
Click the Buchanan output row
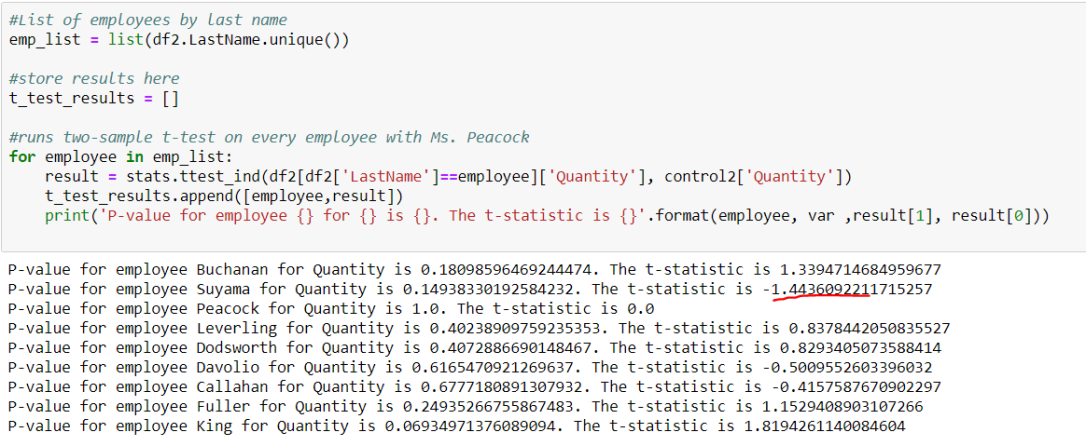pos(474,269)
